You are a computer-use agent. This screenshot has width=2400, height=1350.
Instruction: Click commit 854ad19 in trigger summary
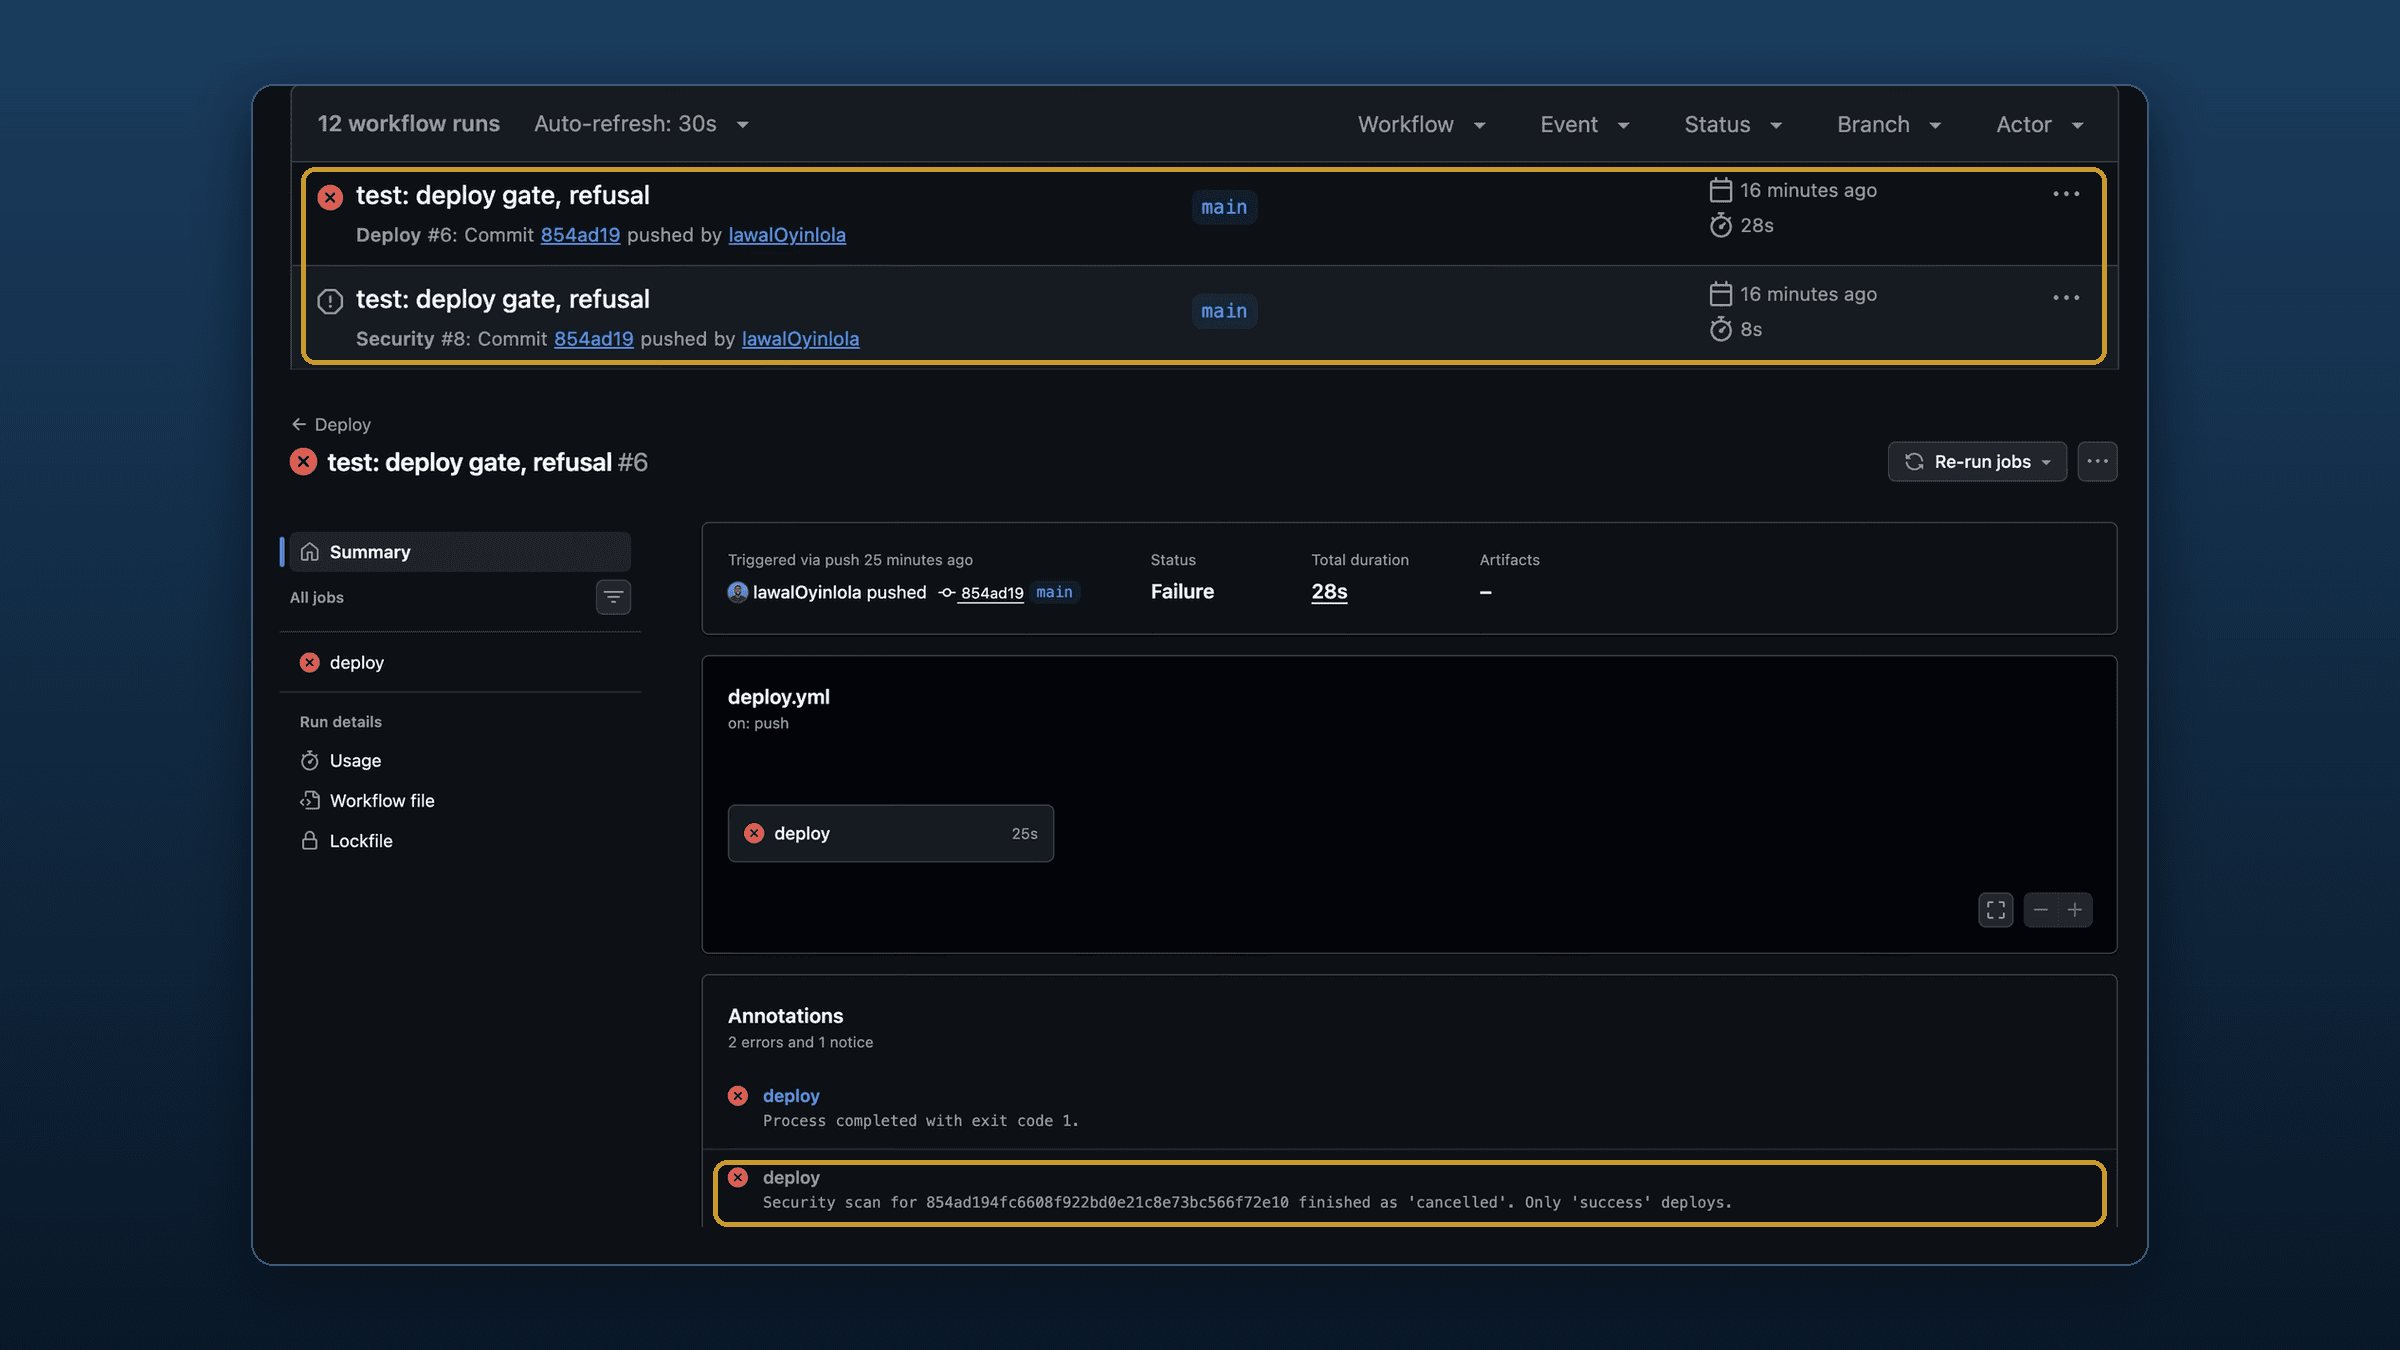[x=992, y=593]
